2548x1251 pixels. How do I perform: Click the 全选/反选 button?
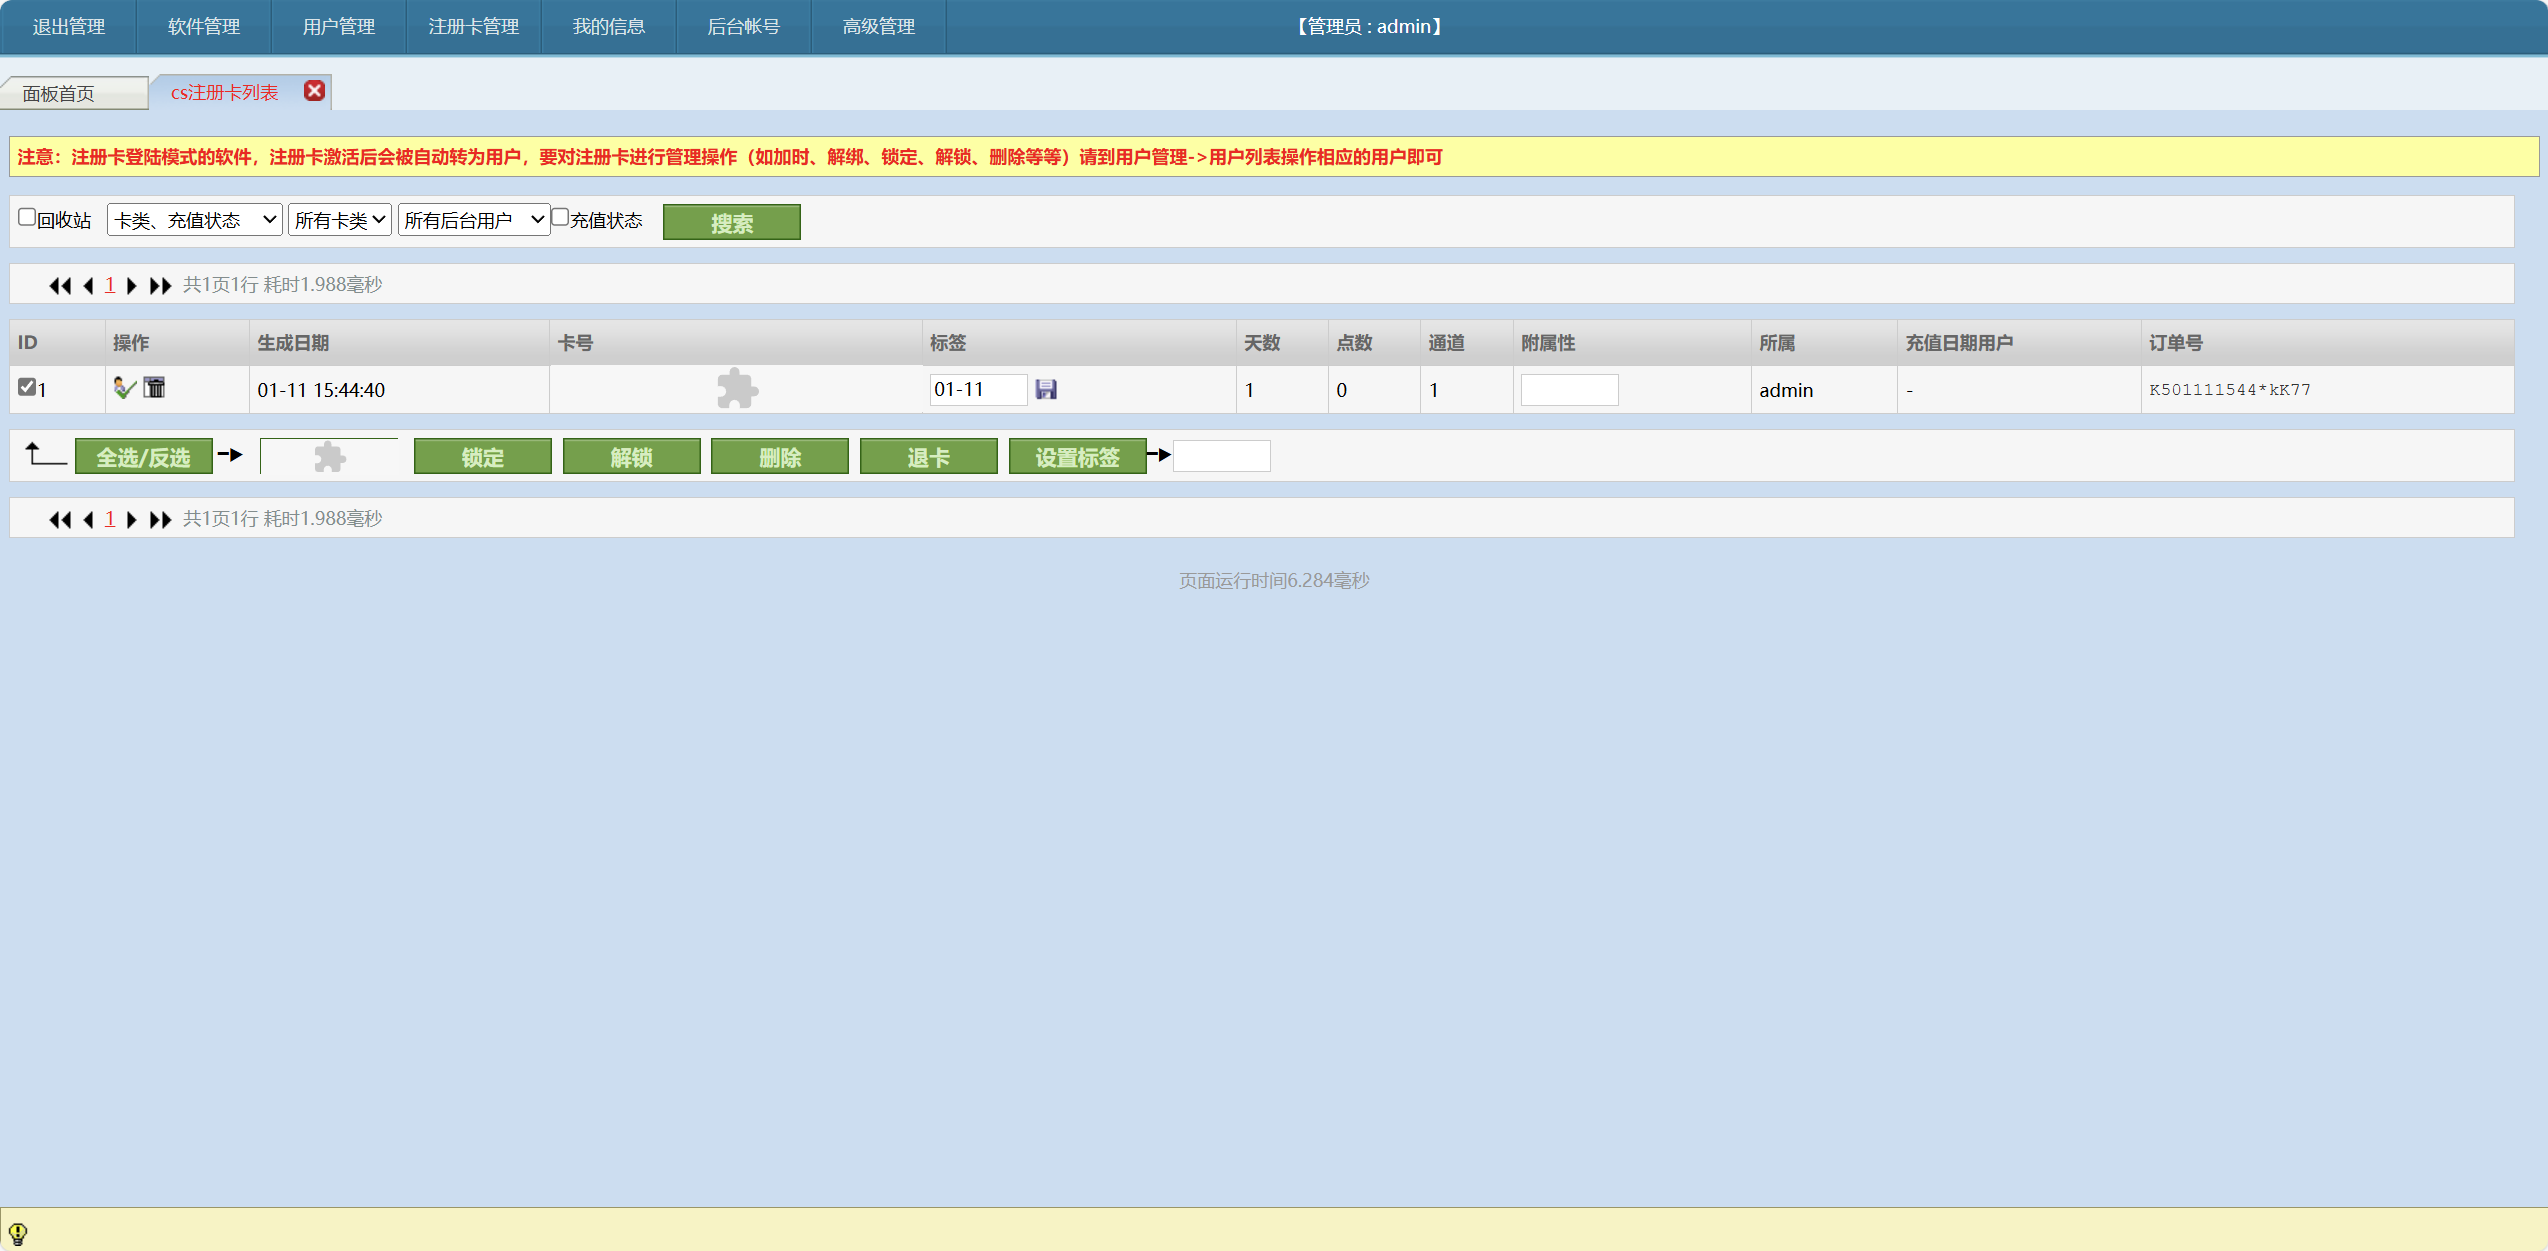(144, 457)
